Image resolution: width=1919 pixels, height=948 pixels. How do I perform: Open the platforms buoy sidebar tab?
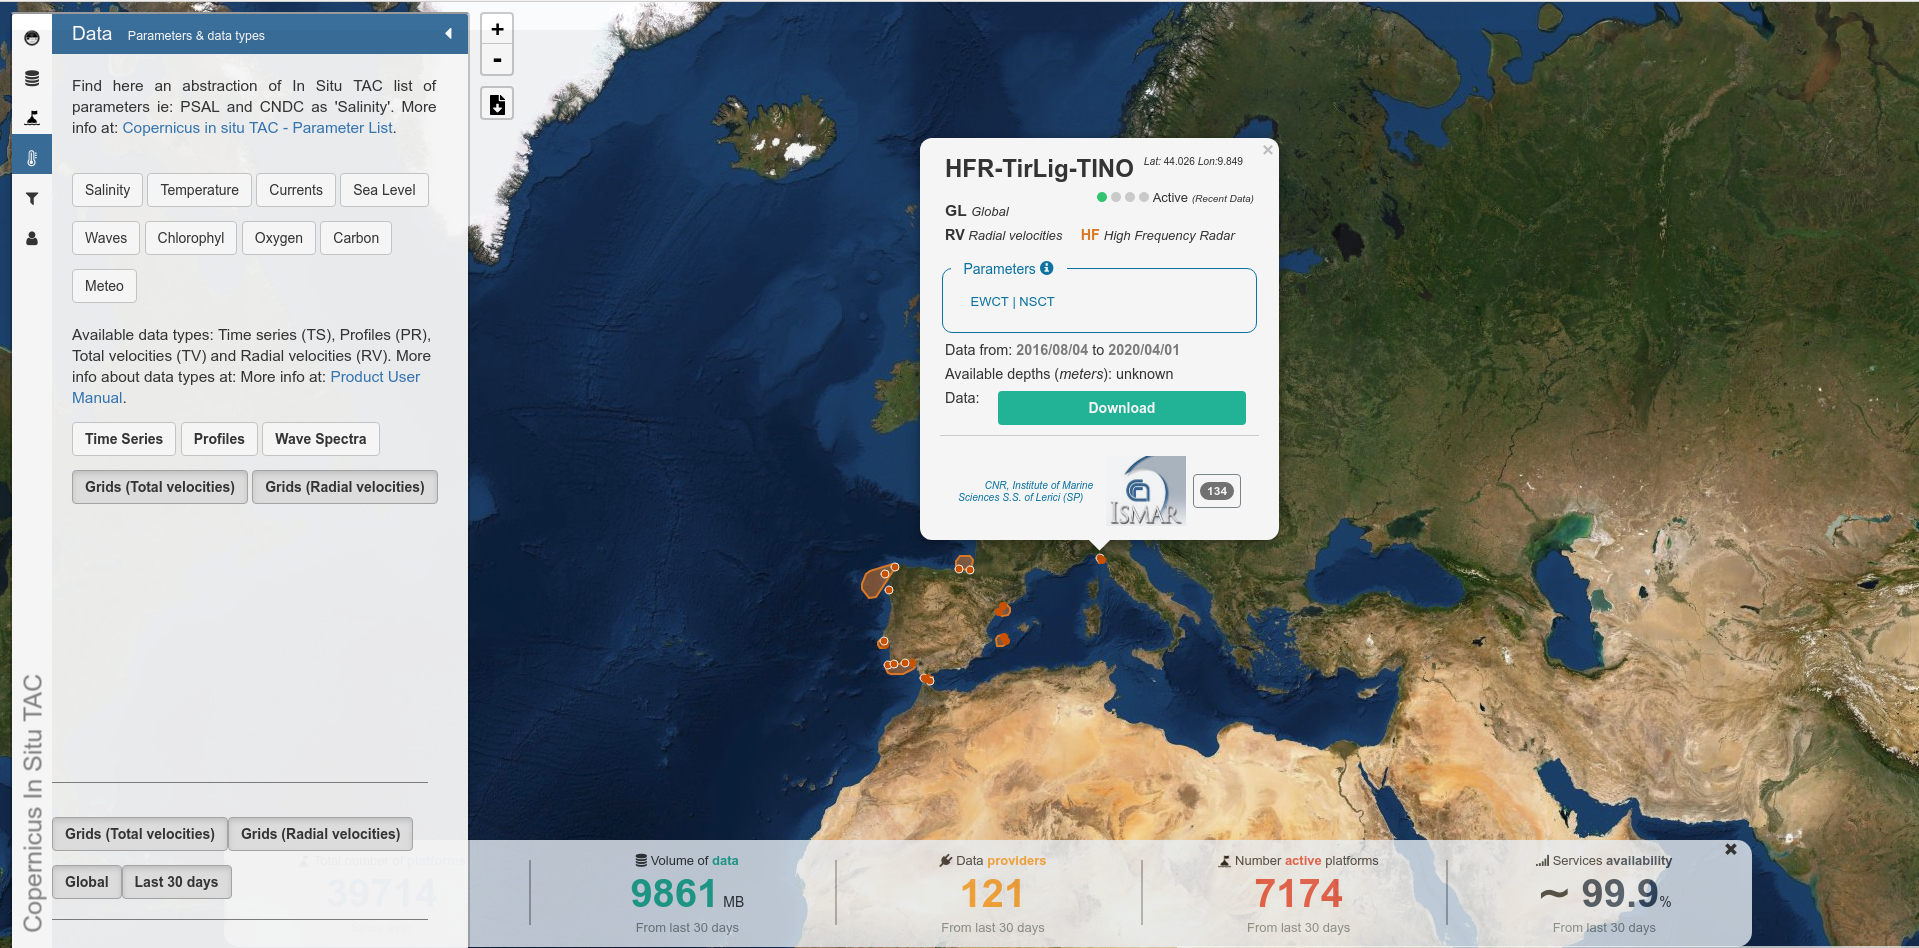[32, 118]
